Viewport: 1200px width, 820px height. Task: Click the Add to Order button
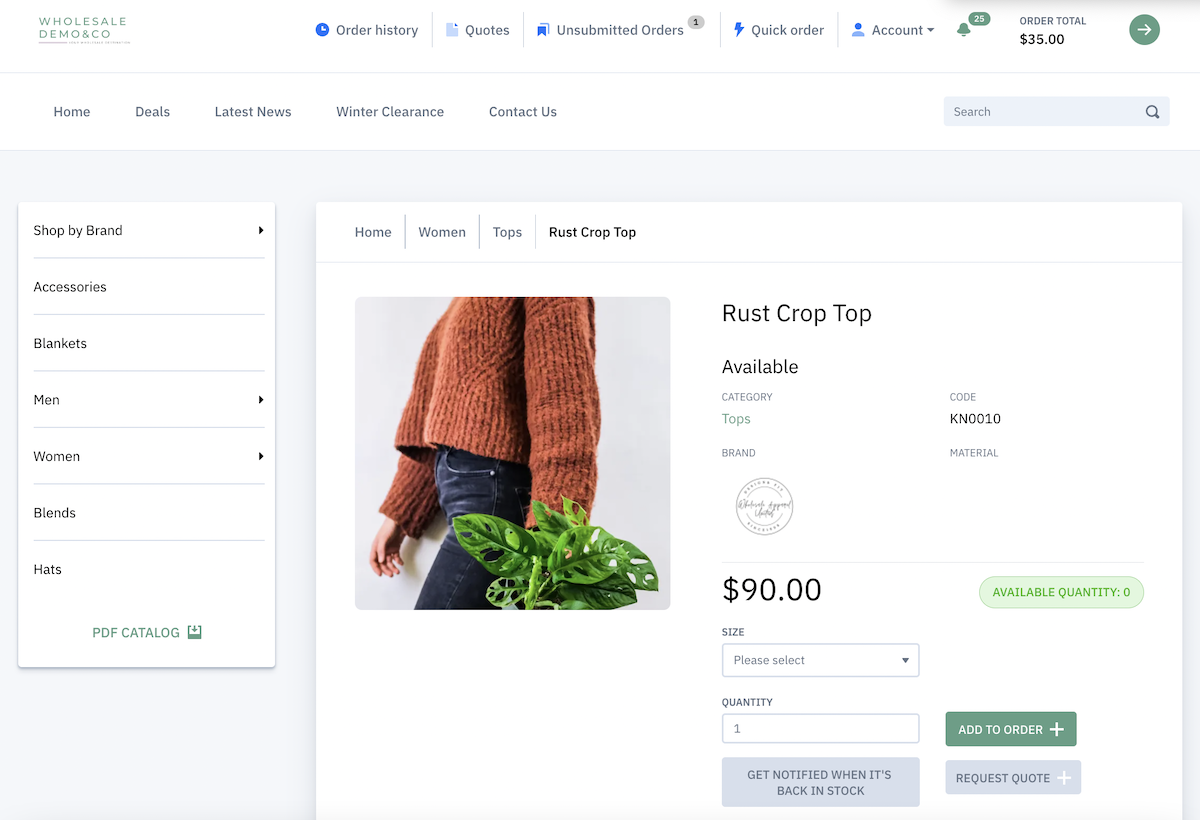[1010, 730]
